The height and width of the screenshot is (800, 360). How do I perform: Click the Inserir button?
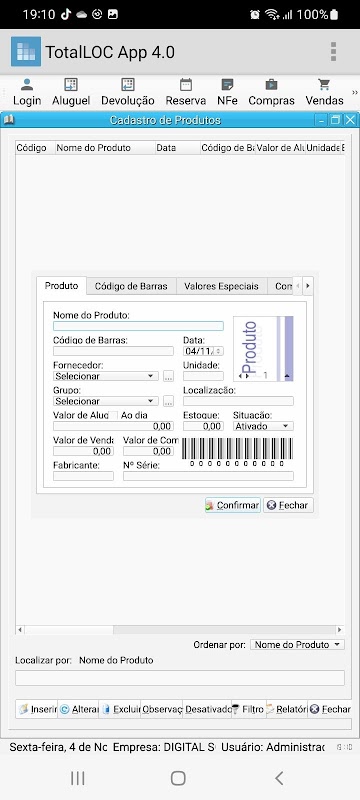[37, 709]
